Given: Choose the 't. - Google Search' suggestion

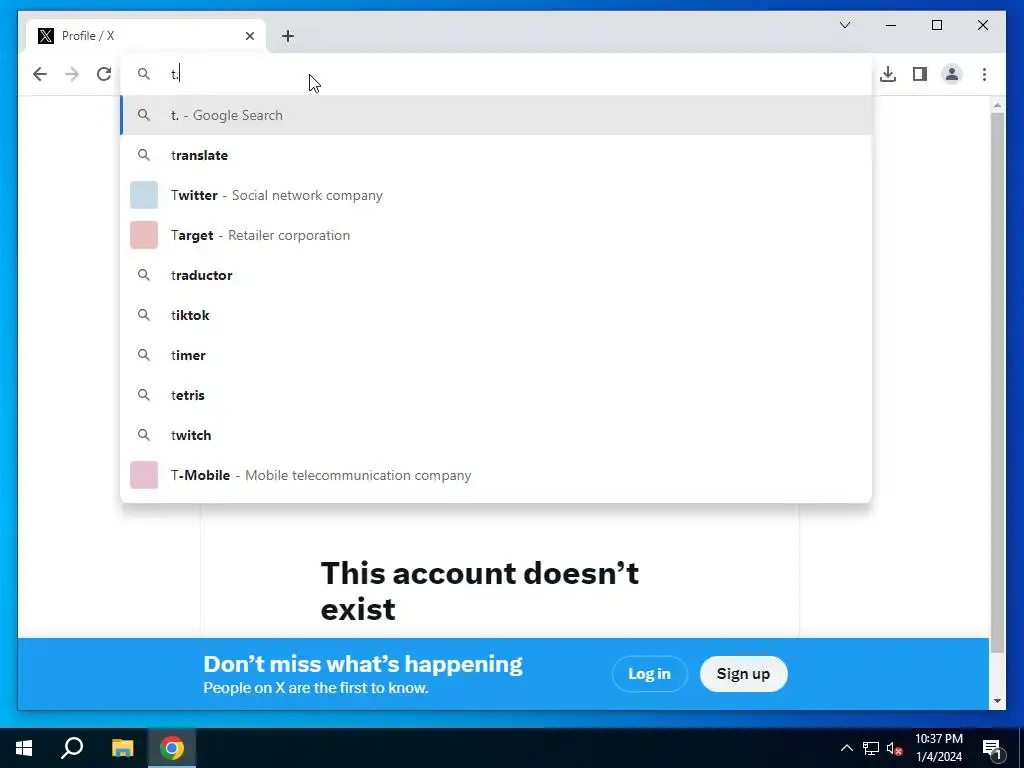Looking at the screenshot, I should coord(496,116).
